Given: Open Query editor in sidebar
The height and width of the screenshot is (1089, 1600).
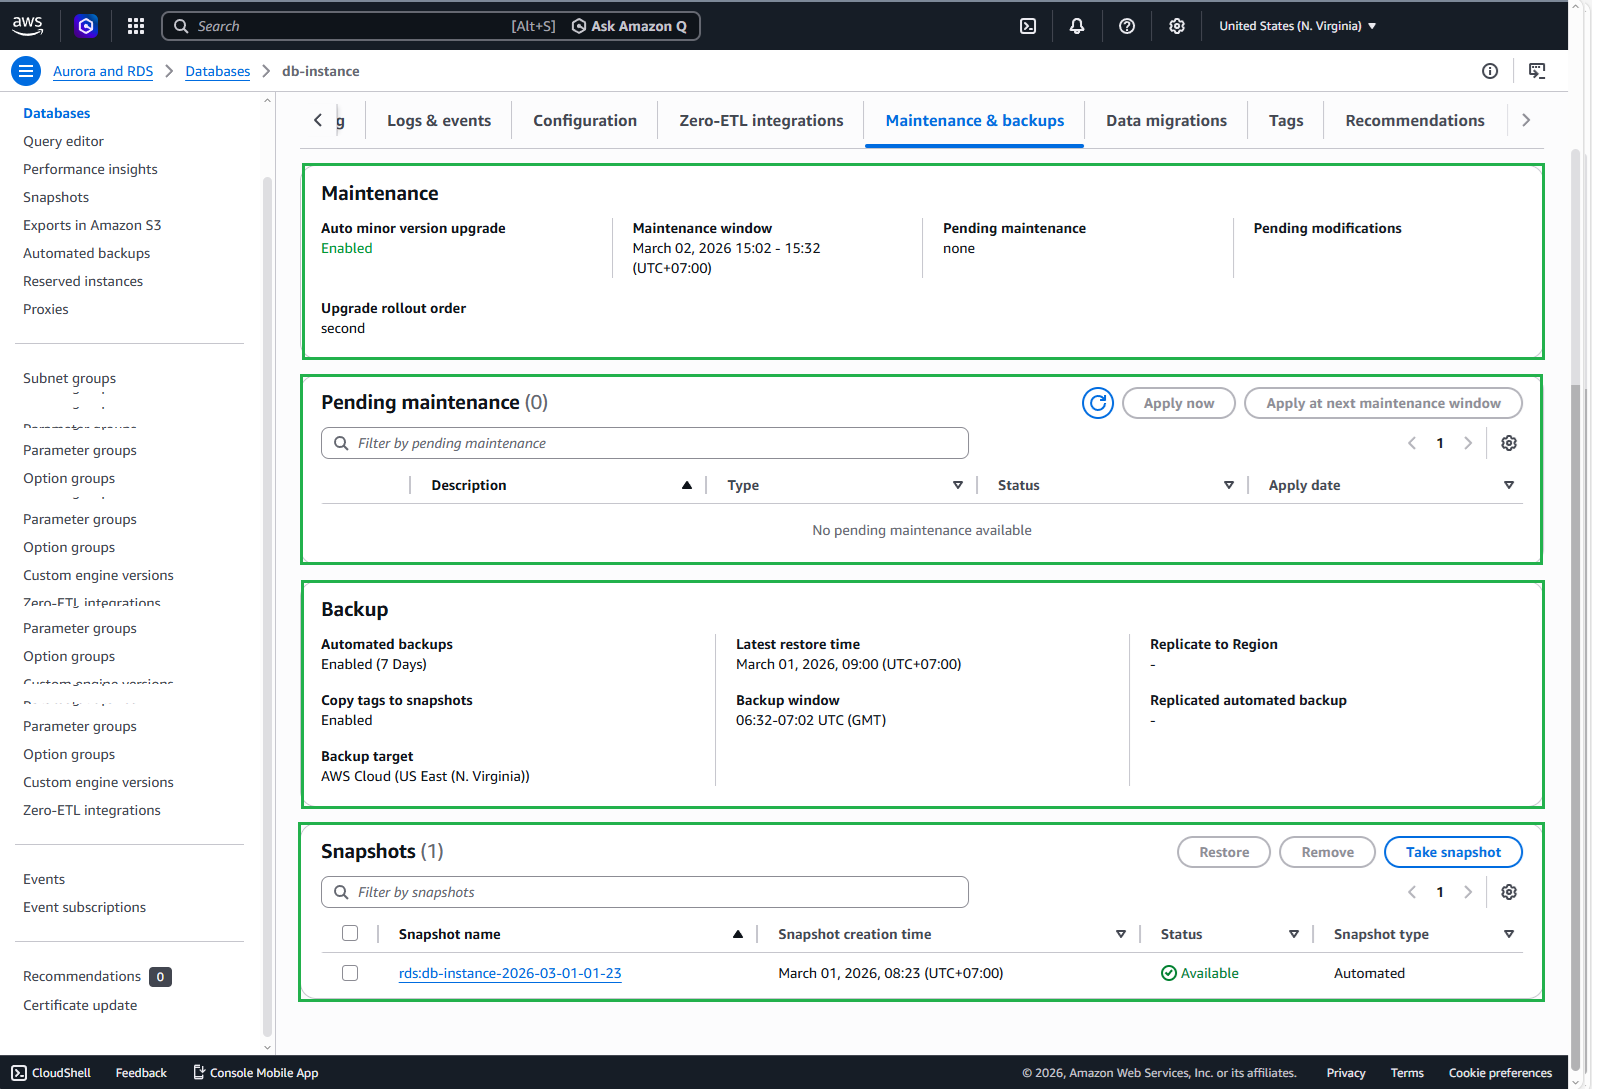Looking at the screenshot, I should point(63,141).
